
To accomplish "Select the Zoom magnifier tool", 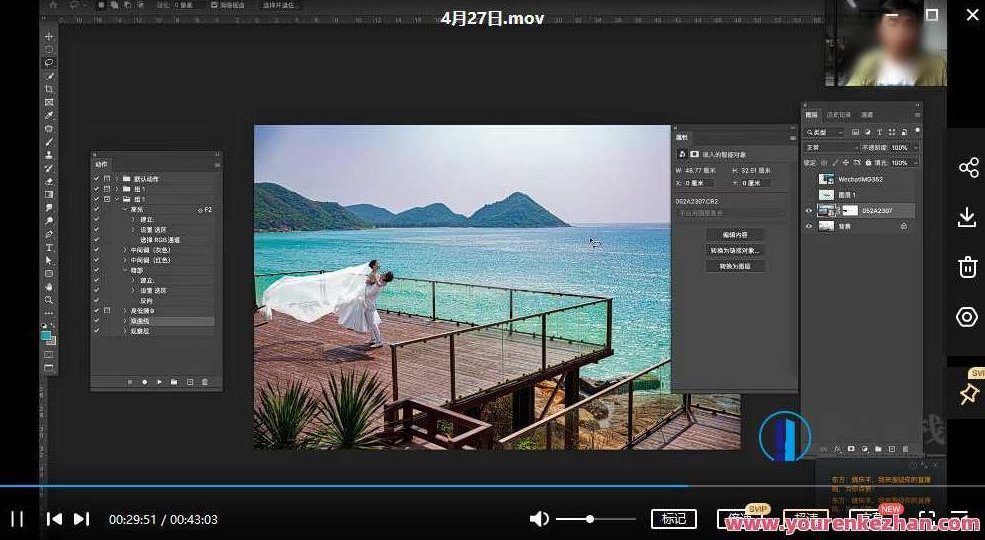I will pos(49,300).
